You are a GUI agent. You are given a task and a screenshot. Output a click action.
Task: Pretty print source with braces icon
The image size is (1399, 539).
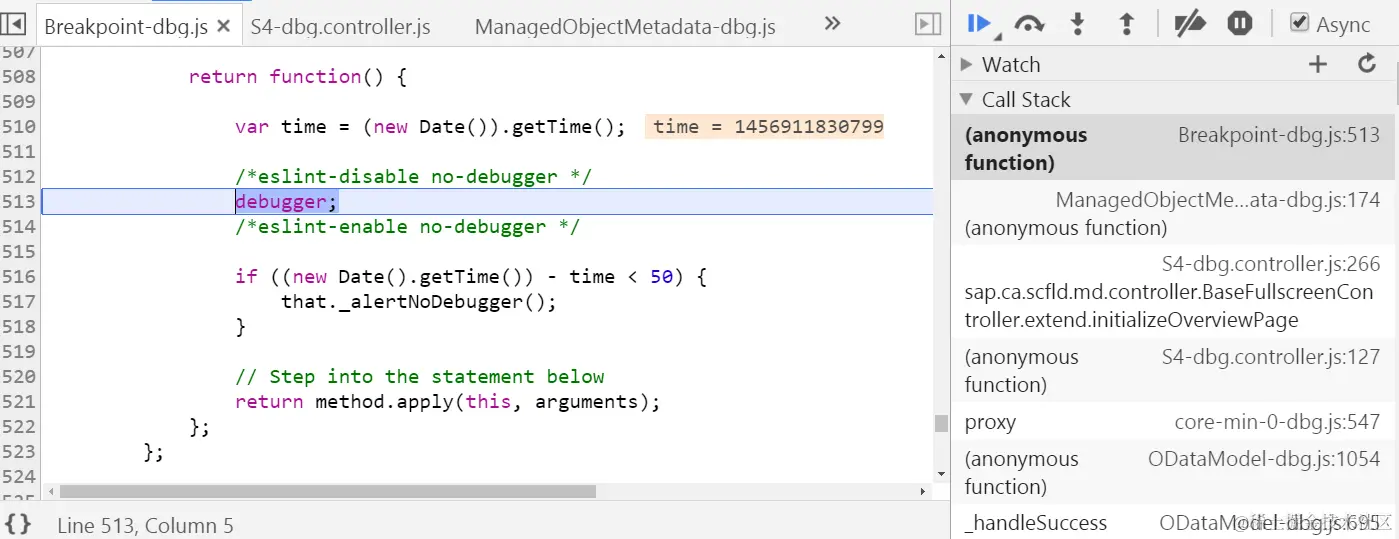(18, 523)
